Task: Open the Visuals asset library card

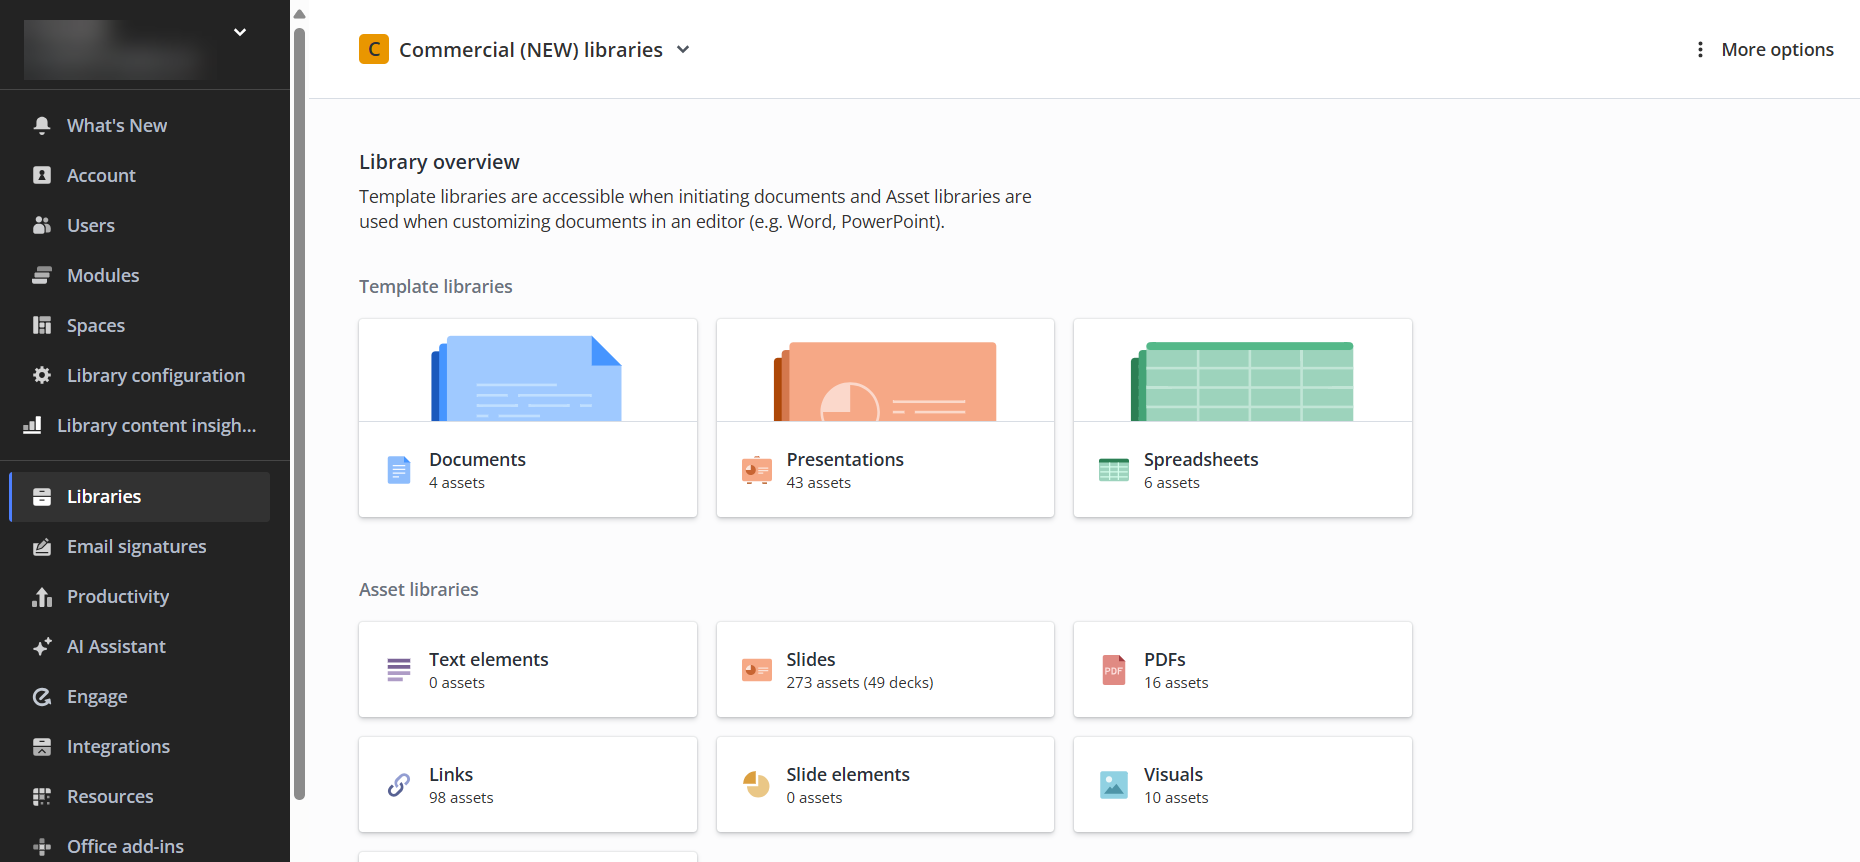Action: tap(1243, 785)
